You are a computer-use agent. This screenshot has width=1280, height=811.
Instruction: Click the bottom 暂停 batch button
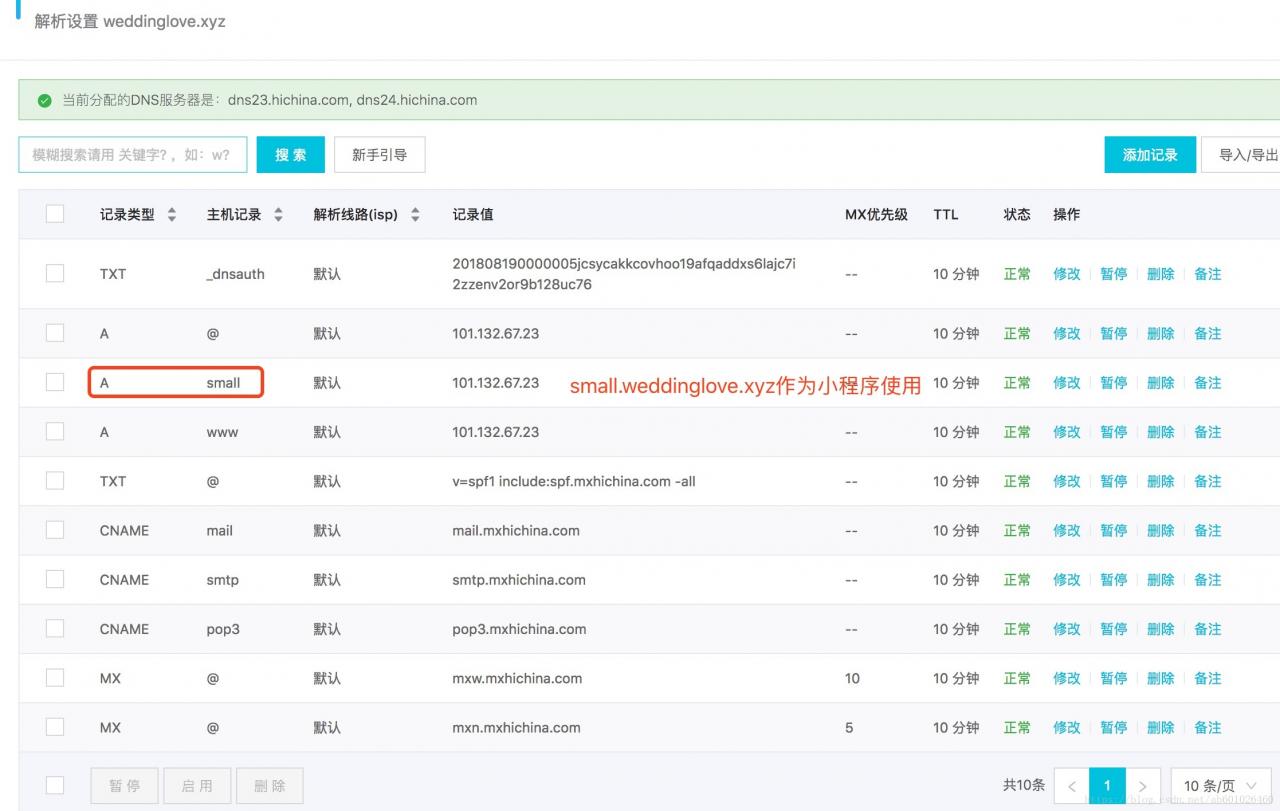pyautogui.click(x=125, y=786)
